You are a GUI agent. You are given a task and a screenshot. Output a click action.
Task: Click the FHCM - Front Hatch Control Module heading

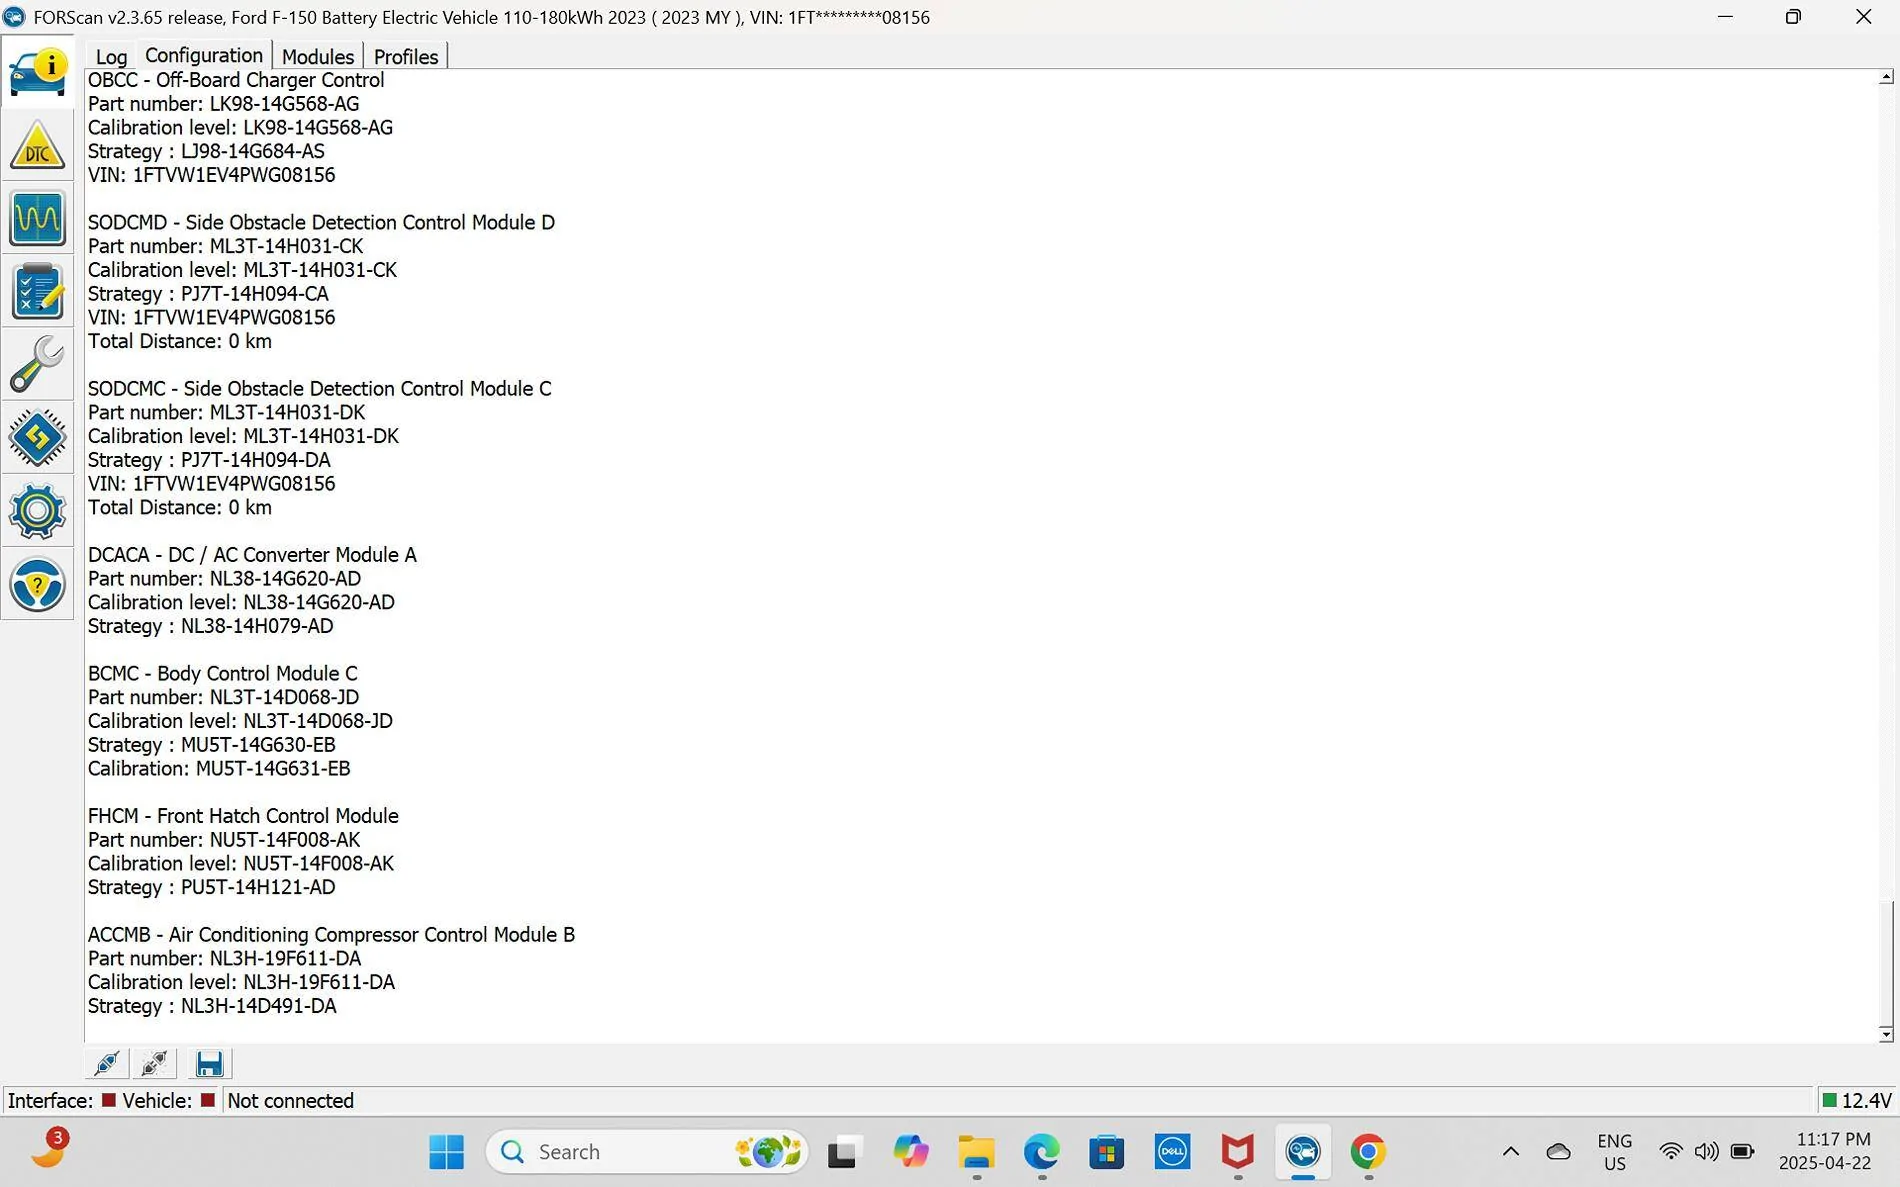coord(243,815)
